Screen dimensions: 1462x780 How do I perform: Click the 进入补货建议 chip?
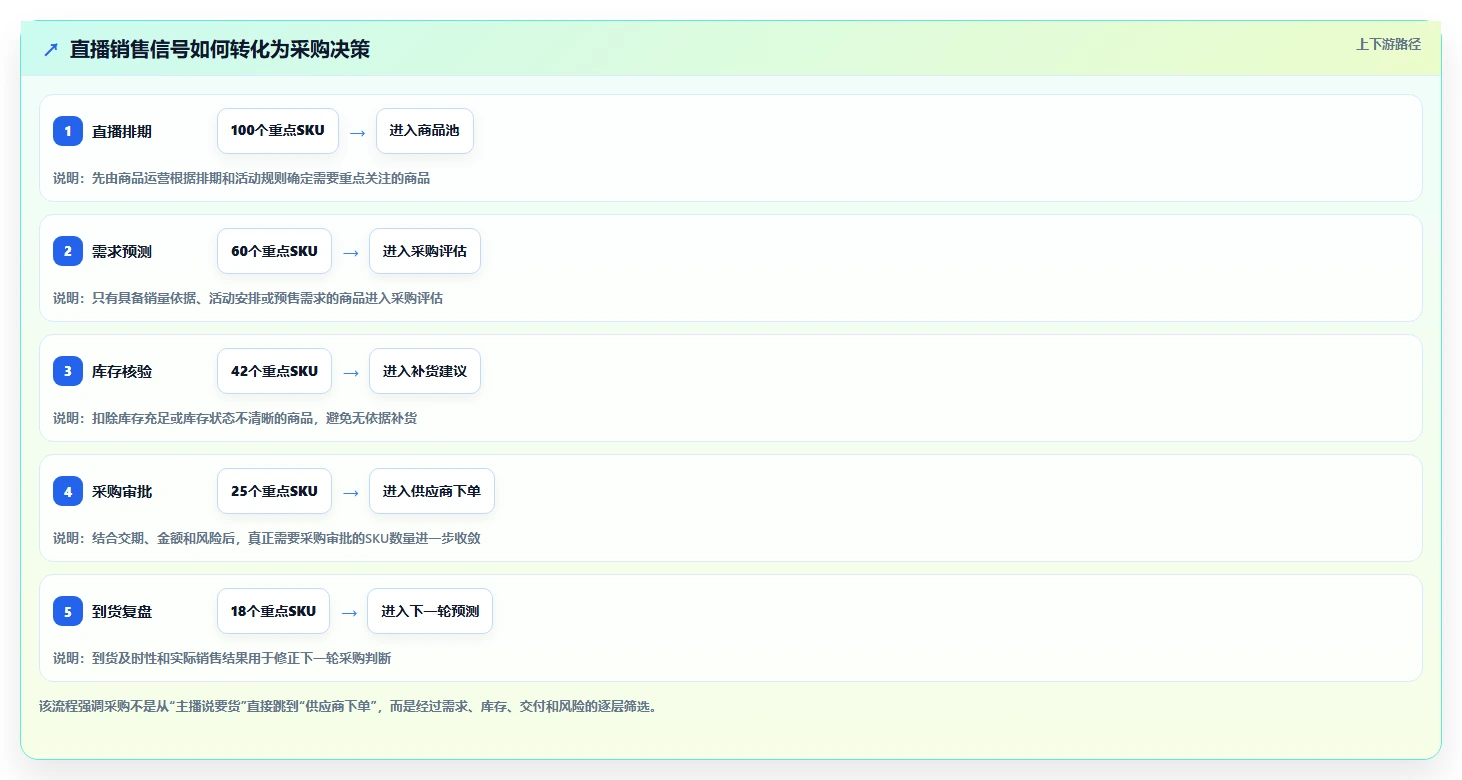pyautogui.click(x=425, y=371)
